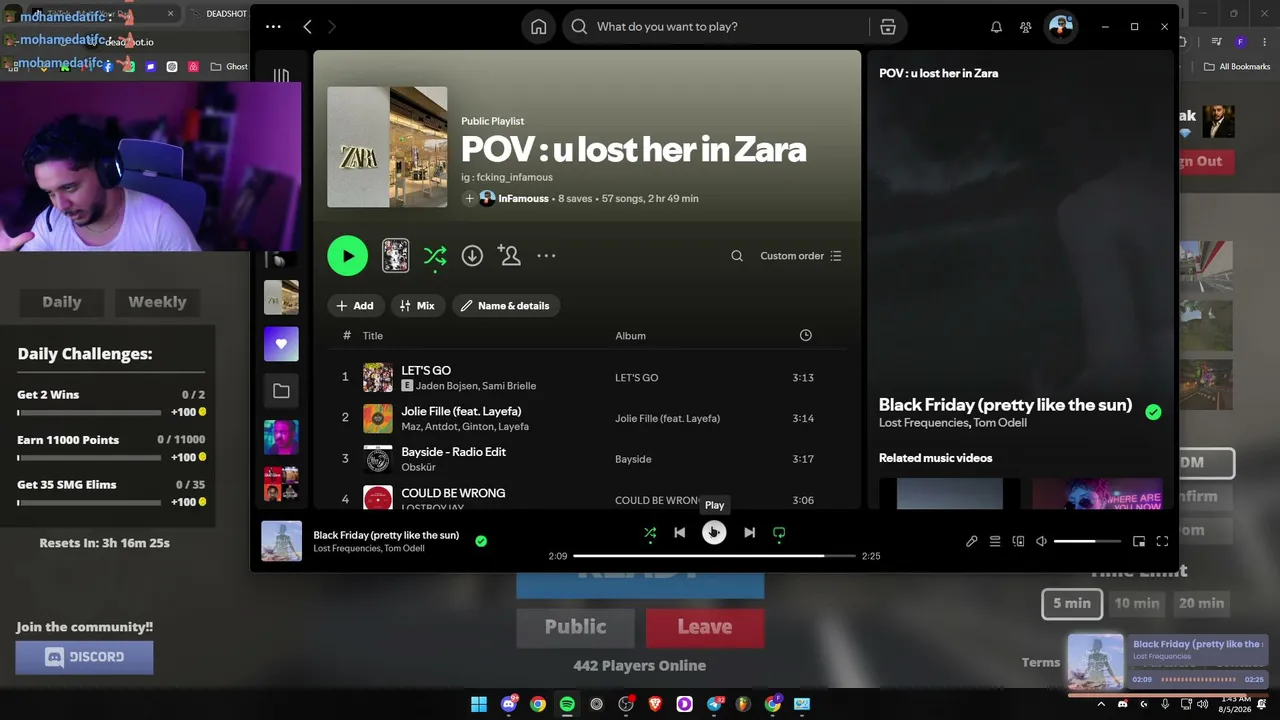Mute audio with the volume speaker icon
The width and height of the screenshot is (1280, 720).
point(1041,541)
